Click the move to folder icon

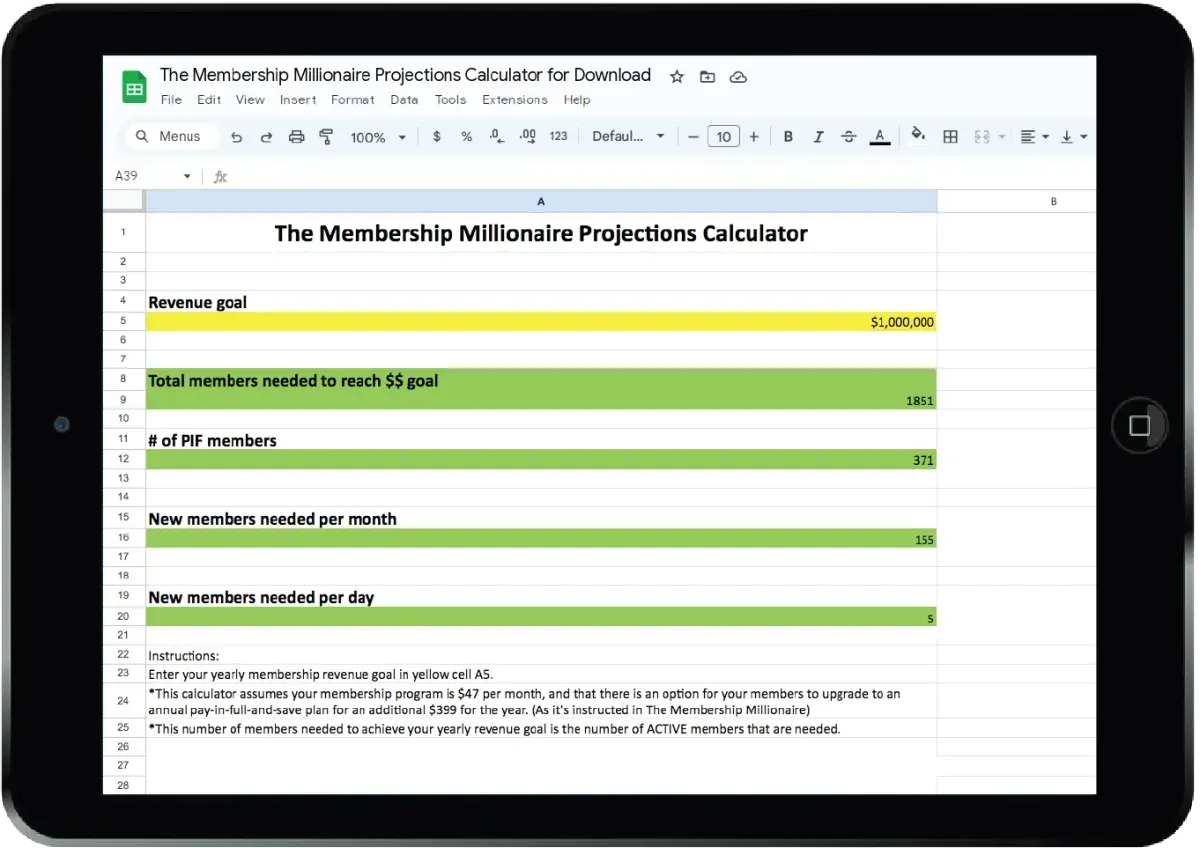point(707,77)
